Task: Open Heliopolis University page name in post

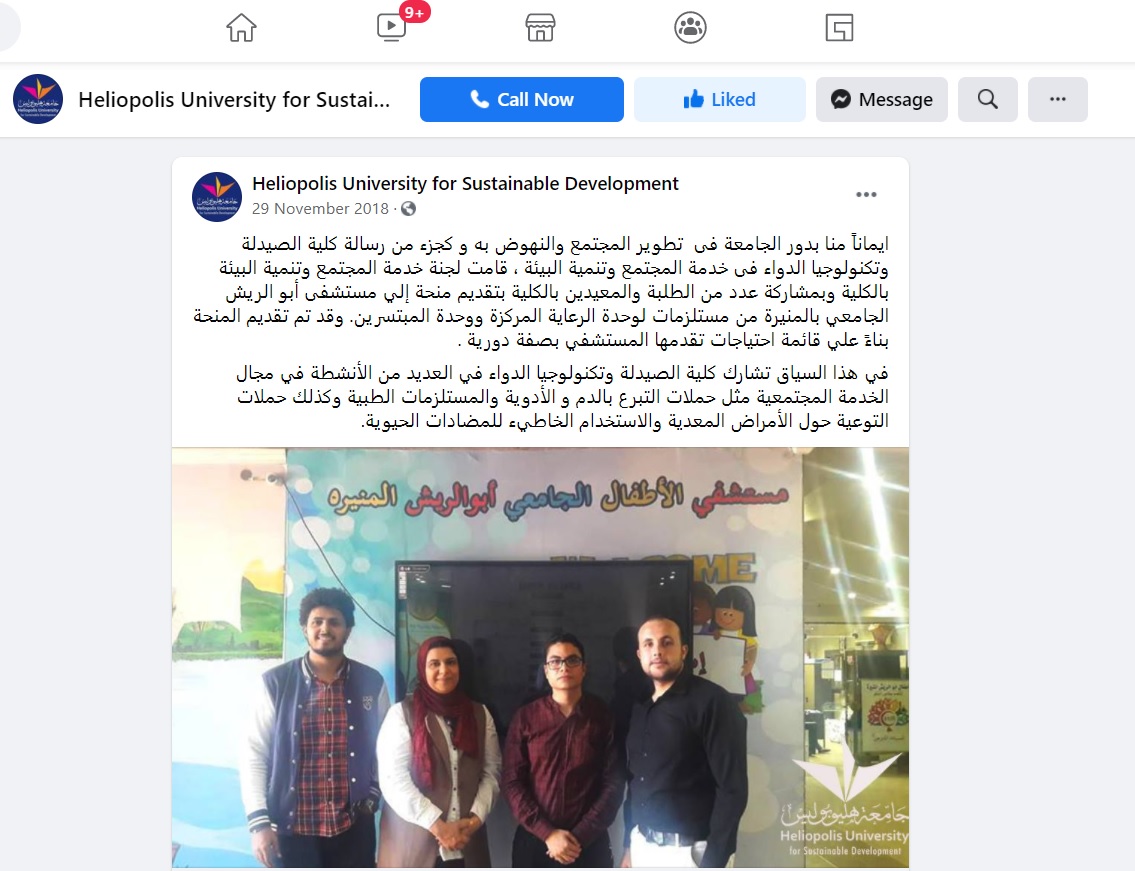Action: [x=465, y=184]
